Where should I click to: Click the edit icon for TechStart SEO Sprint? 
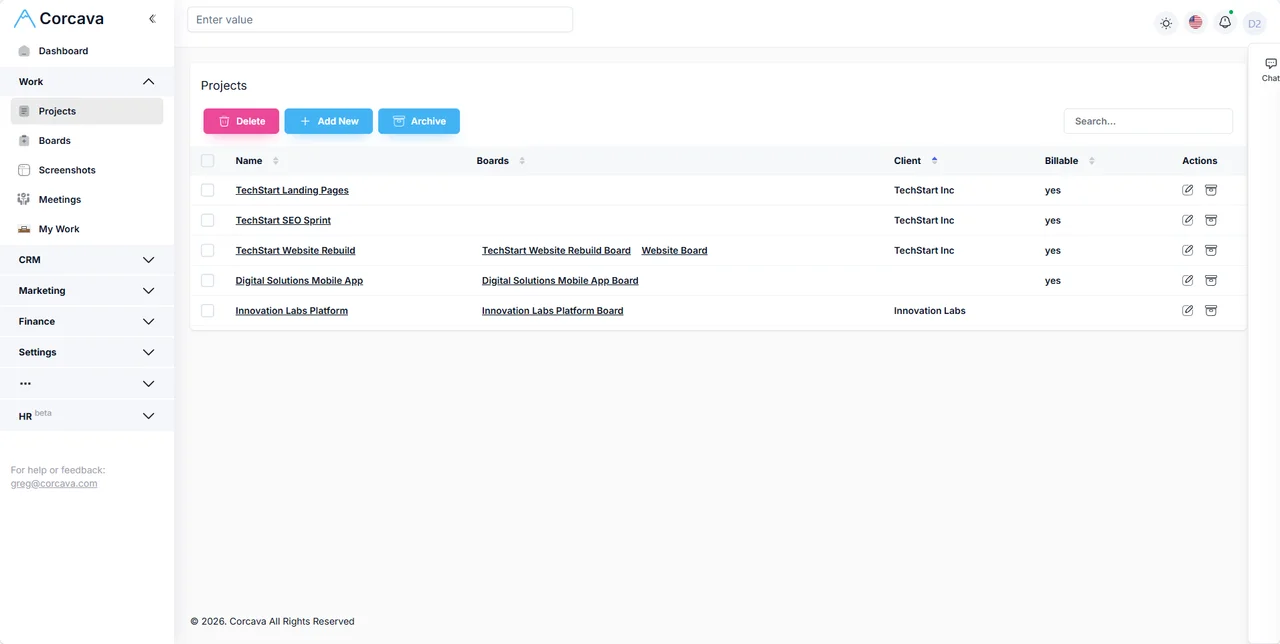[1187, 220]
